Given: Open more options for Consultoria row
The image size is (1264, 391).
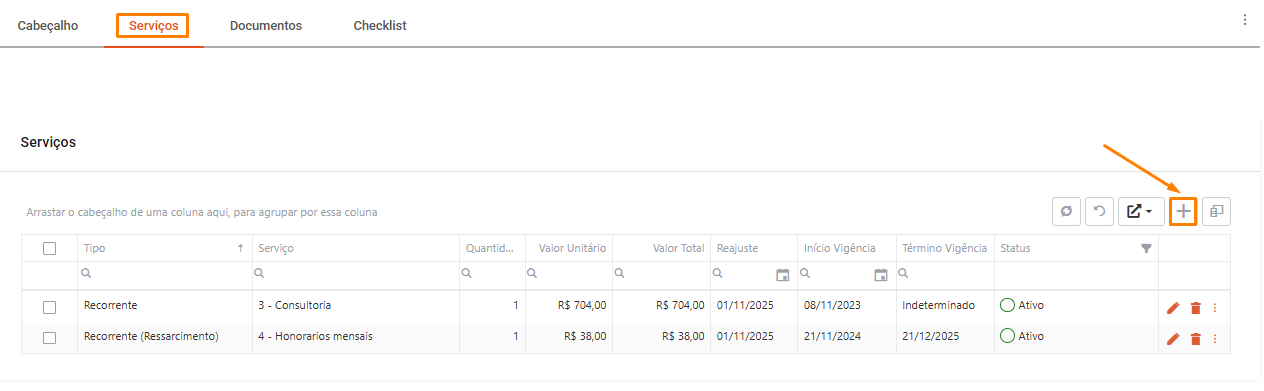Looking at the screenshot, I should pos(1215,309).
